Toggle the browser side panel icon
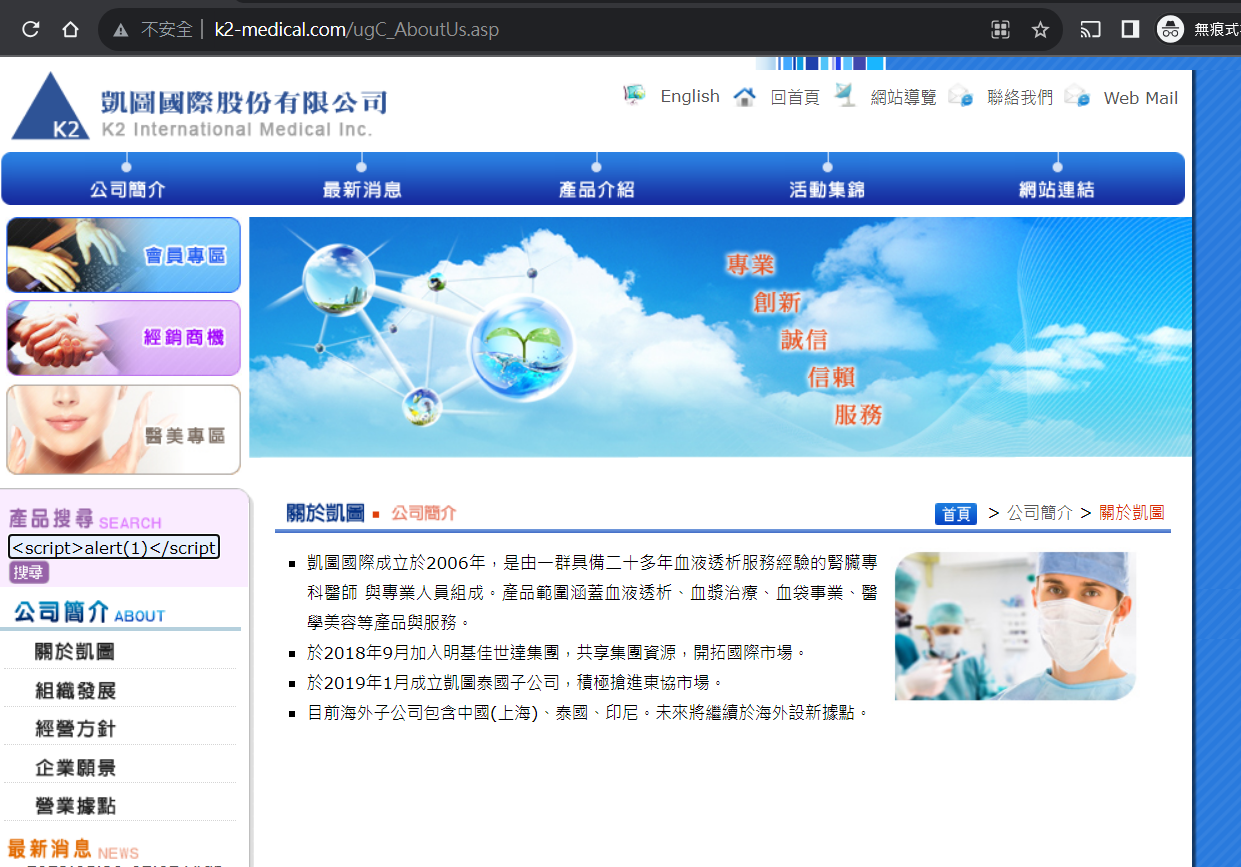 pyautogui.click(x=1130, y=29)
